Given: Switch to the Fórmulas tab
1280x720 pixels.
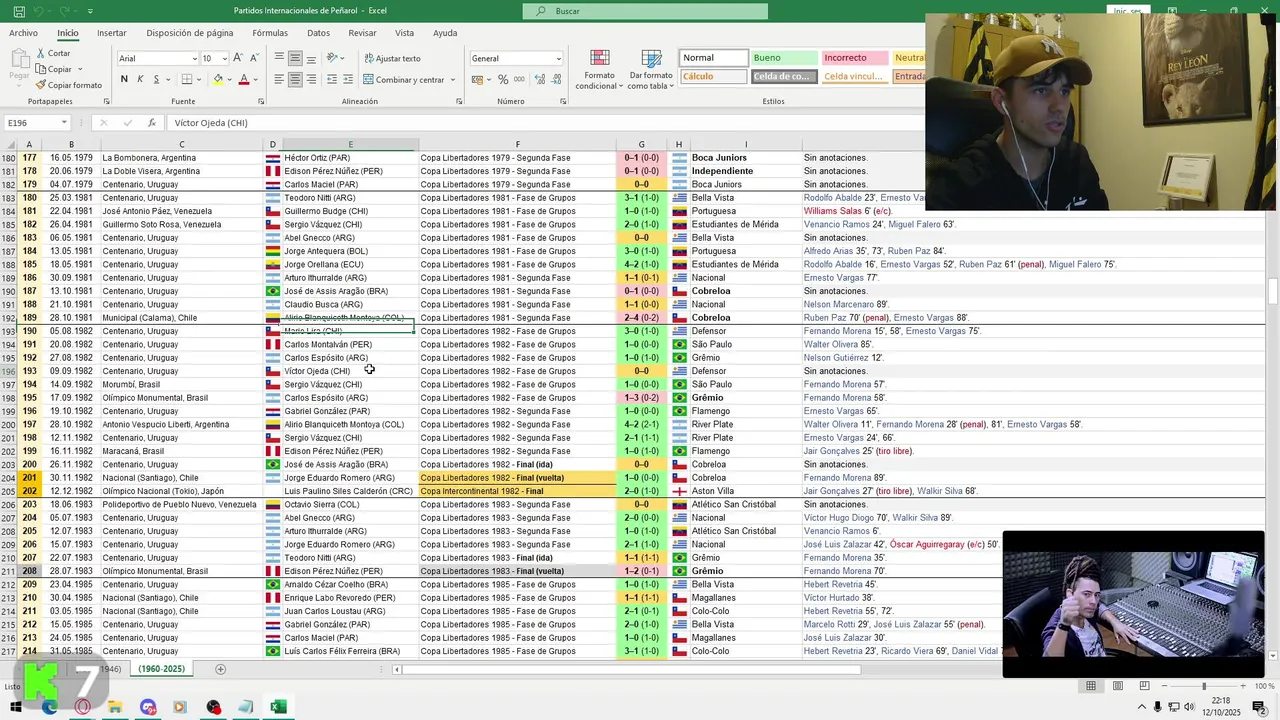Looking at the screenshot, I should pos(269,33).
